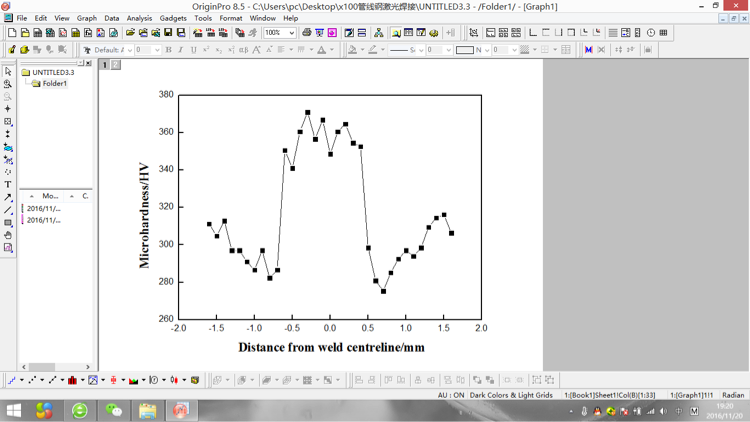Select Folder1 in Project Explorer

tap(49, 83)
